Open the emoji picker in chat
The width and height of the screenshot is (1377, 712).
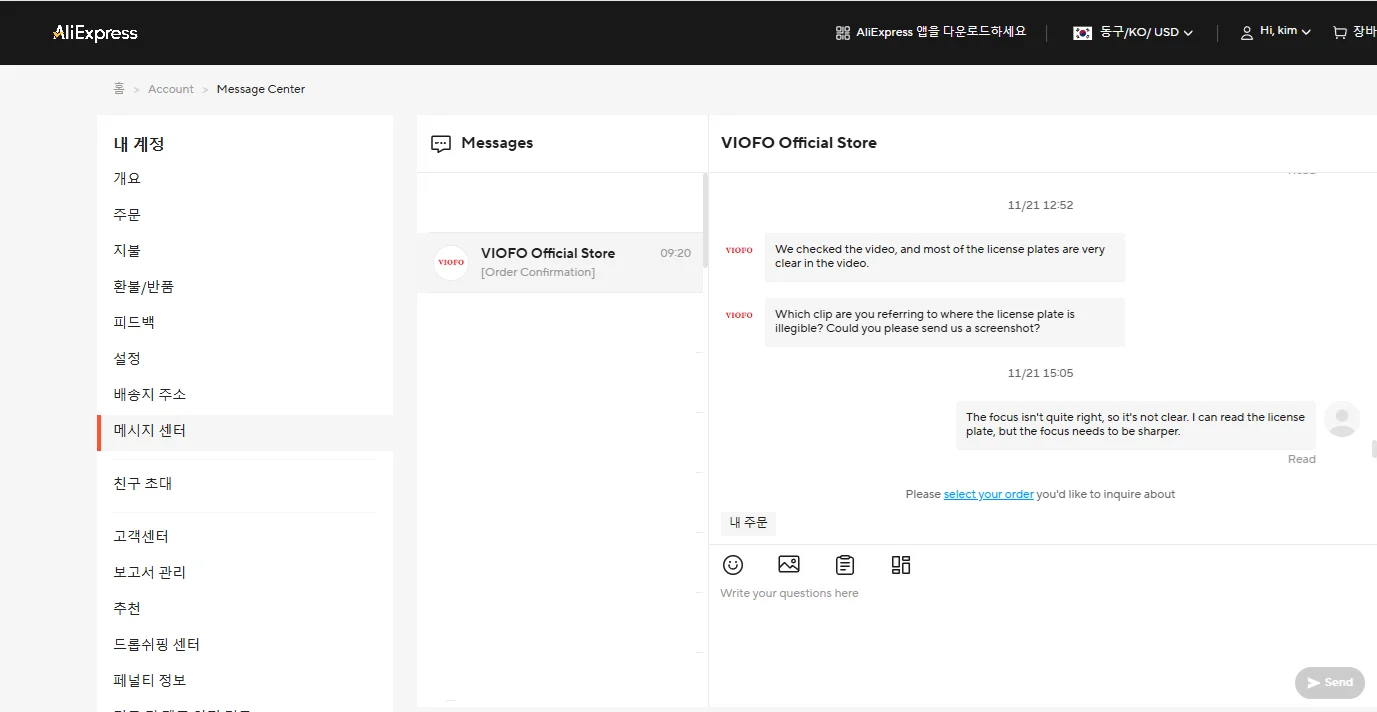click(733, 565)
